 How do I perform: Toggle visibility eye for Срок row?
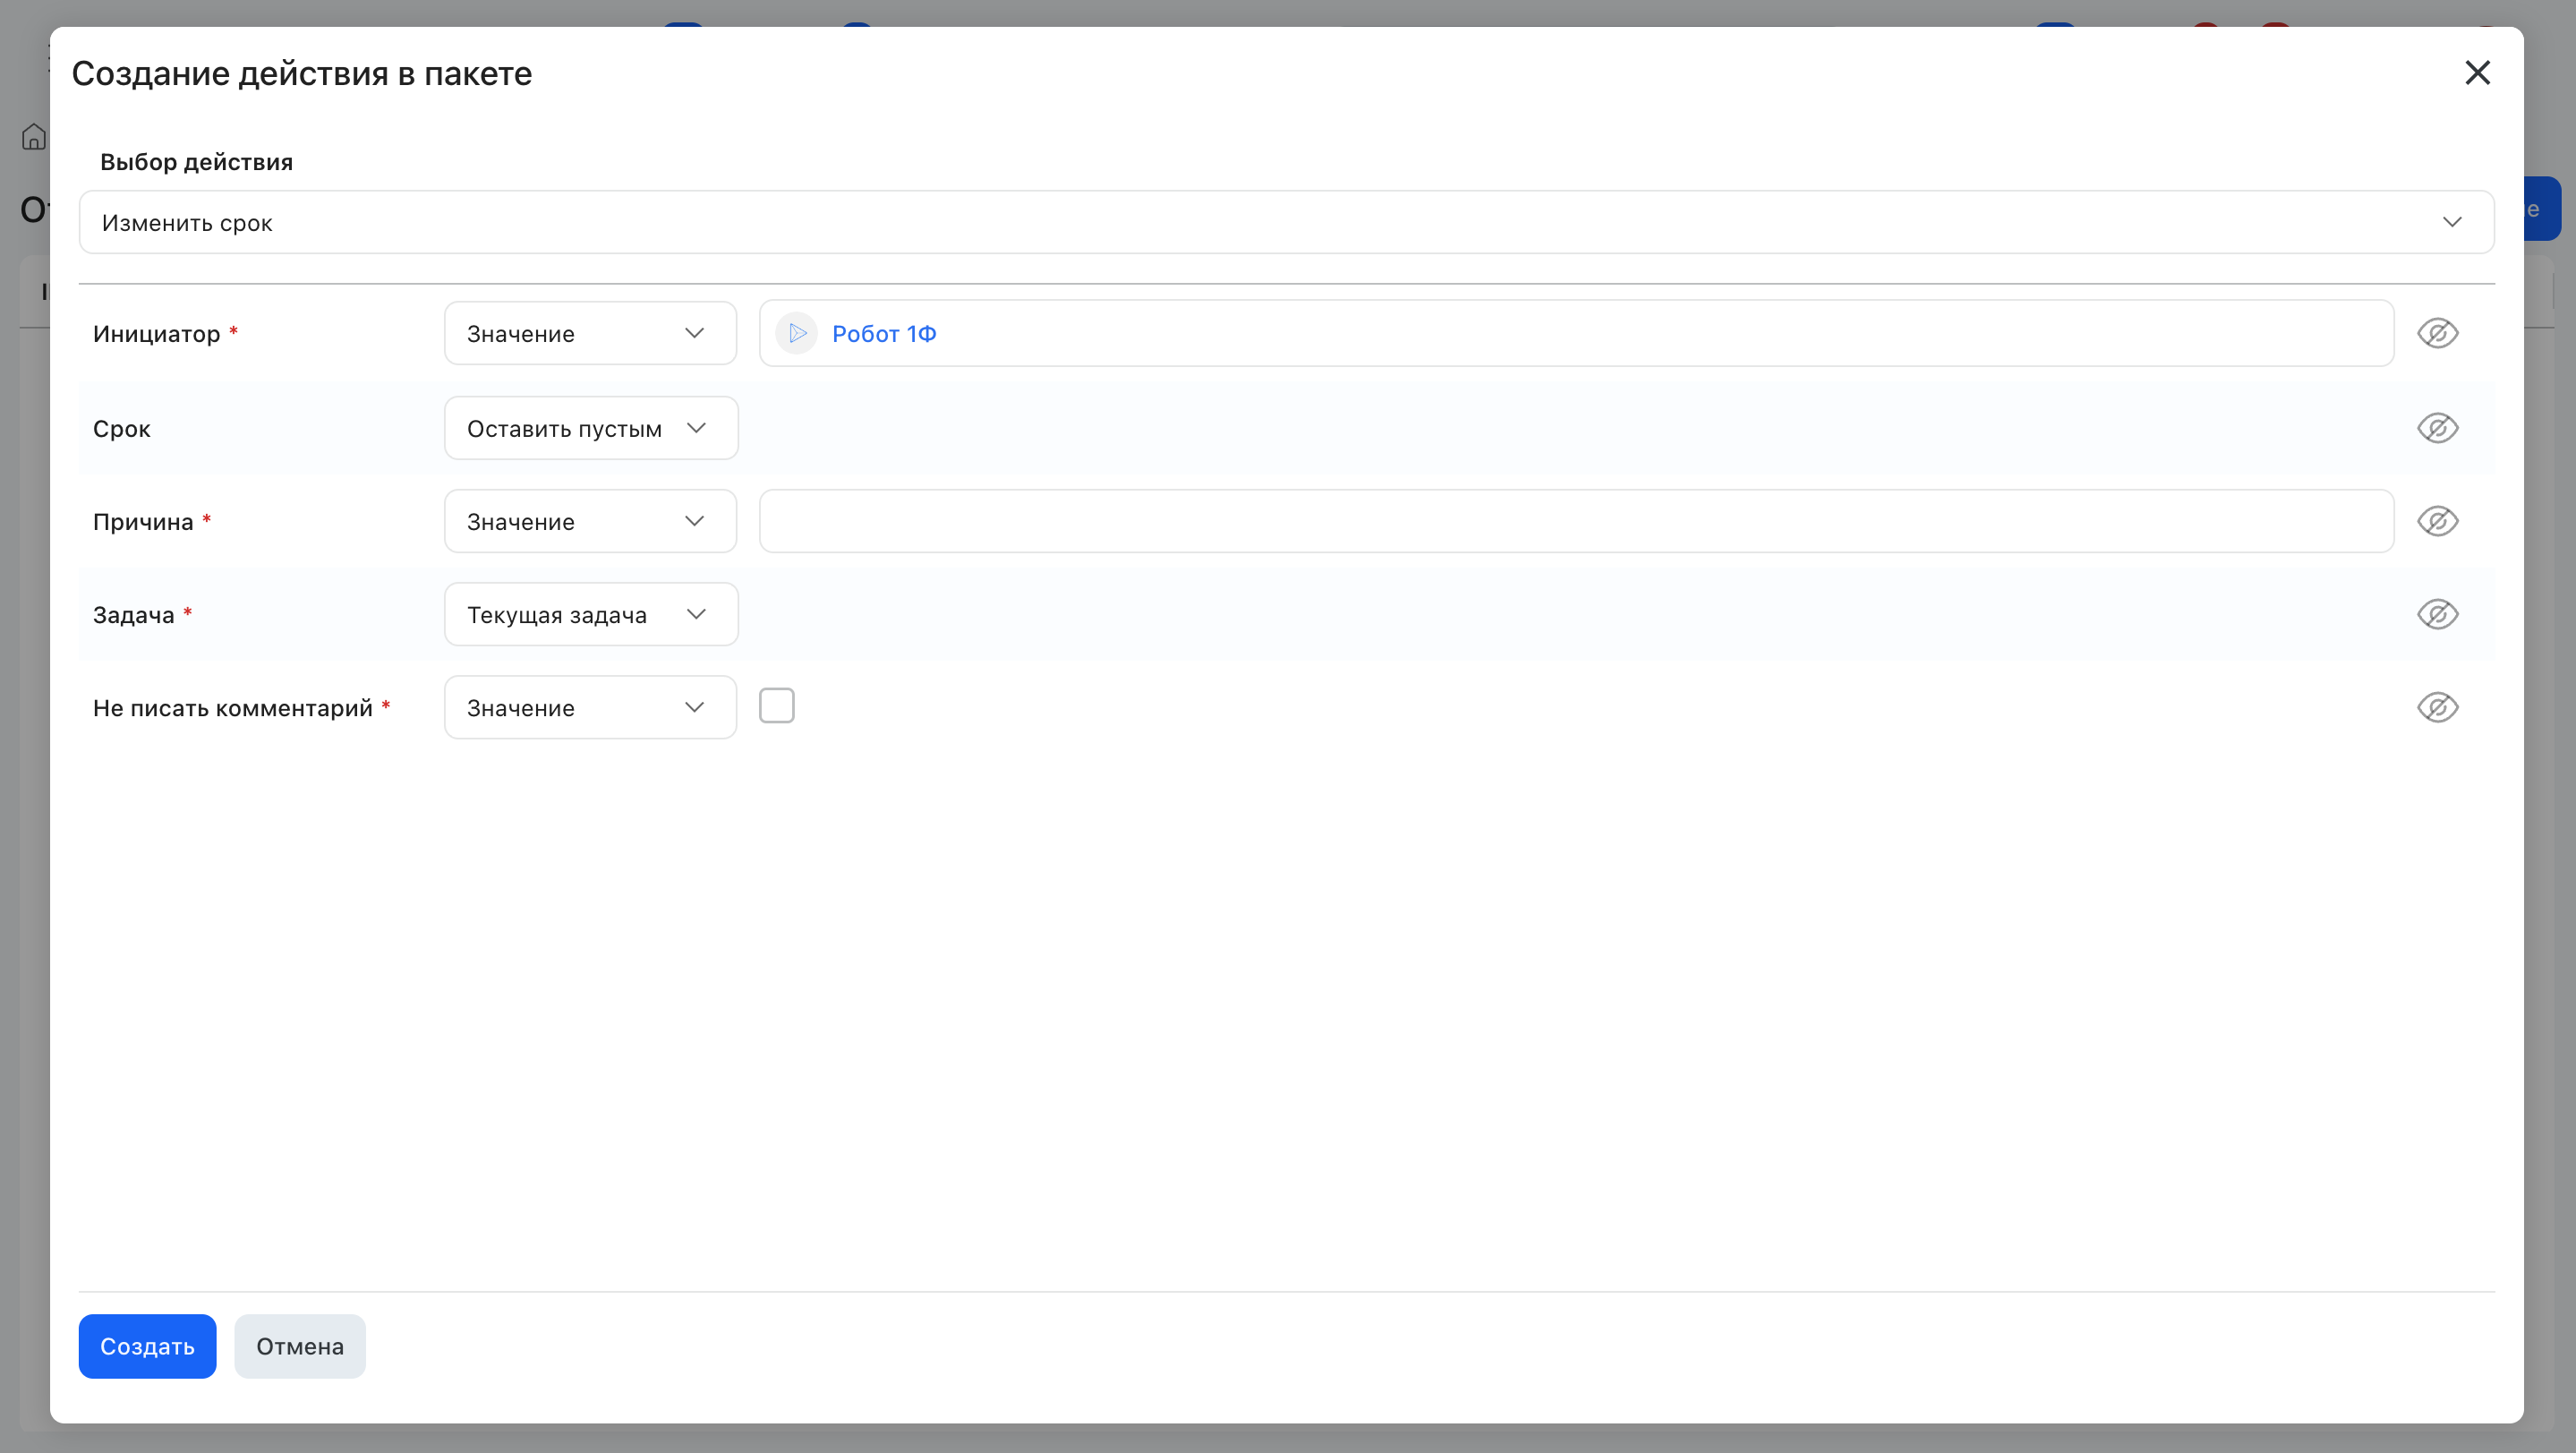[2437, 428]
